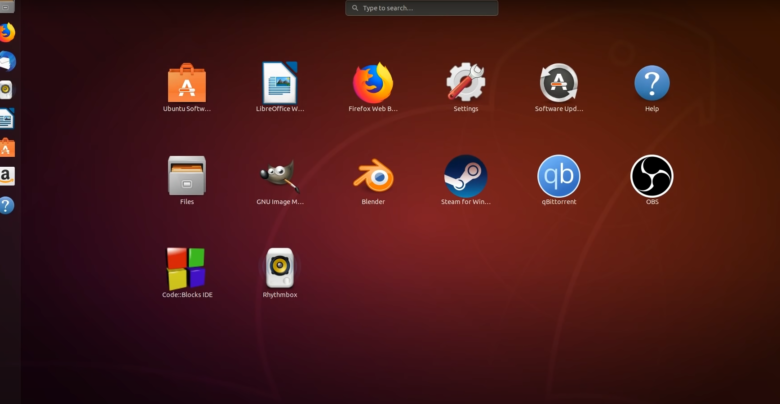Launch LibreOffice Writer from the app grid

click(280, 83)
